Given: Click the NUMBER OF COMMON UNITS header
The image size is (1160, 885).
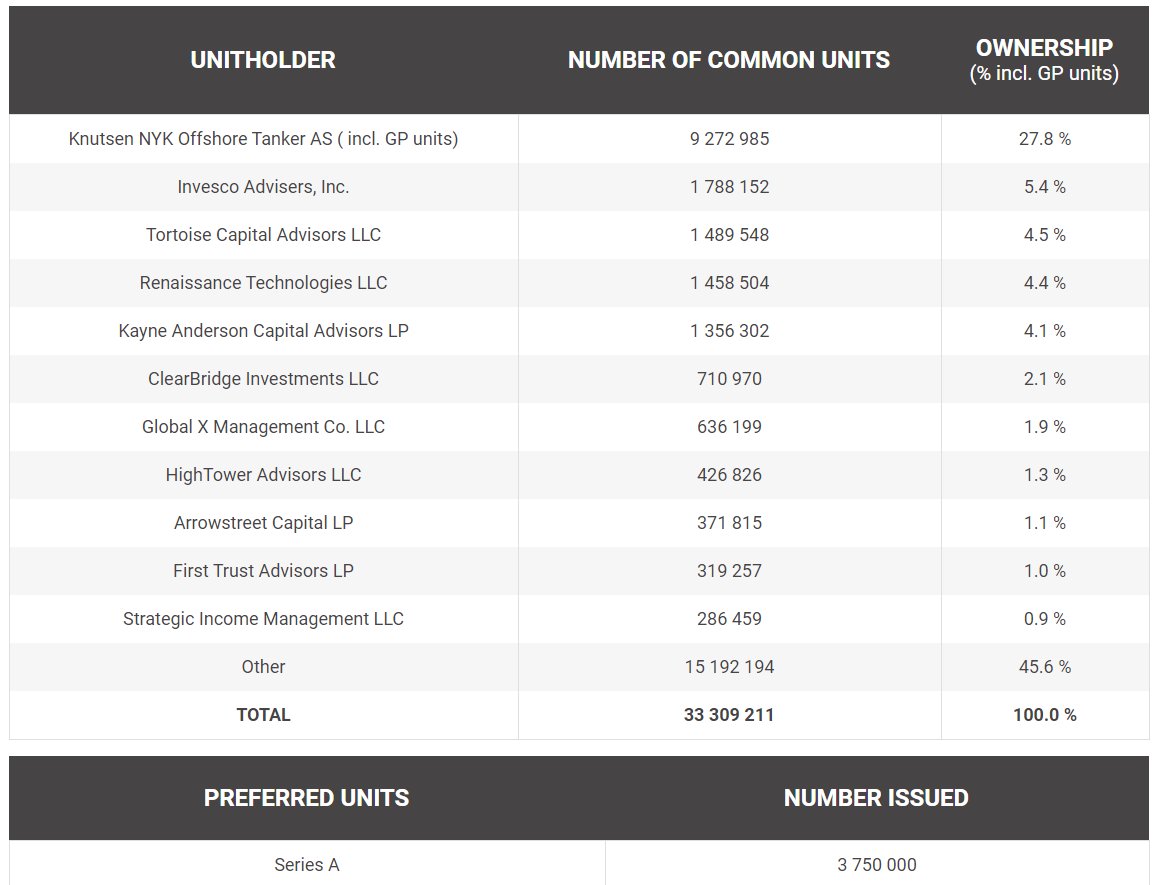Looking at the screenshot, I should (729, 60).
